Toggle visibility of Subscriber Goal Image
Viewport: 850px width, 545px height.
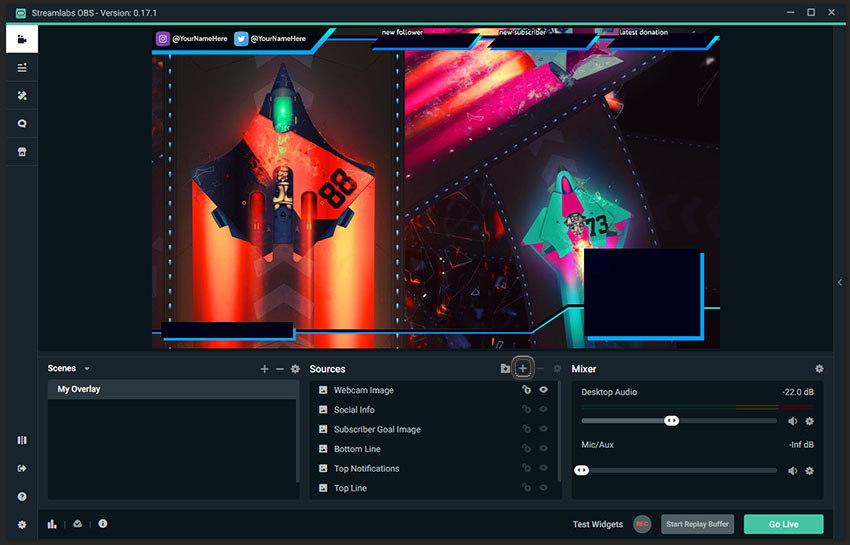(x=543, y=428)
